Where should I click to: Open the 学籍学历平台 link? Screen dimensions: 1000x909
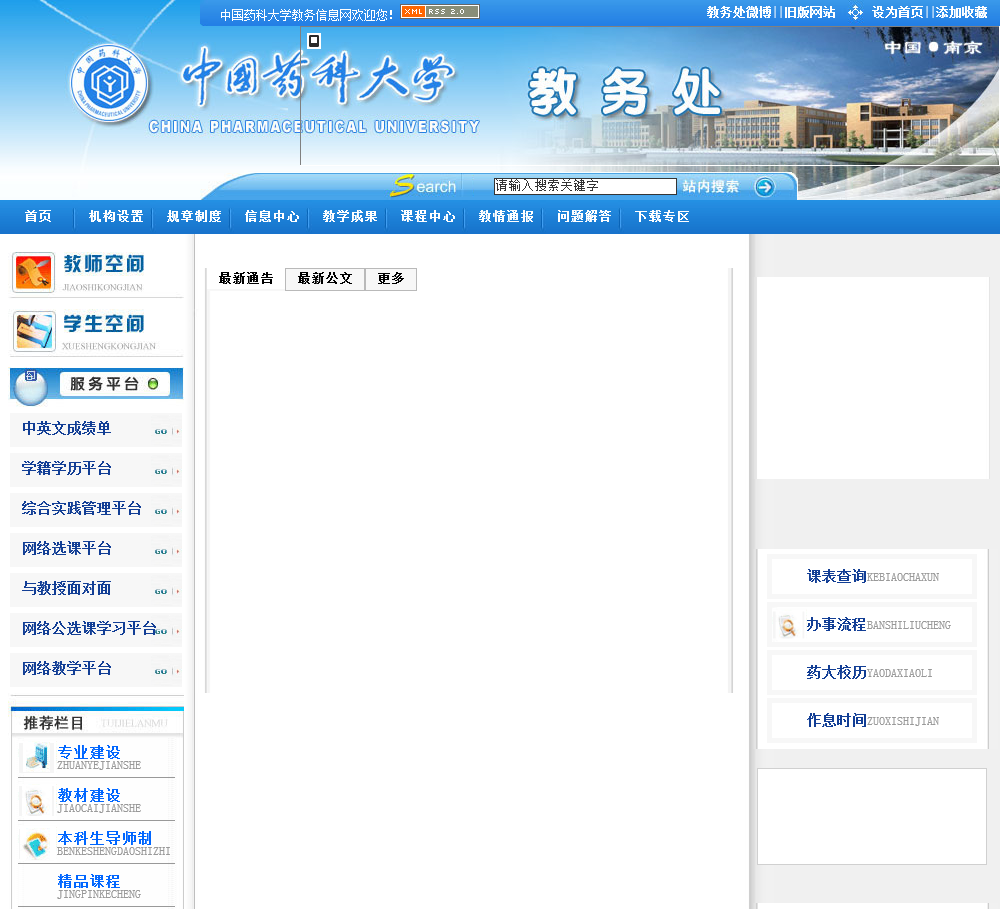coord(66,468)
